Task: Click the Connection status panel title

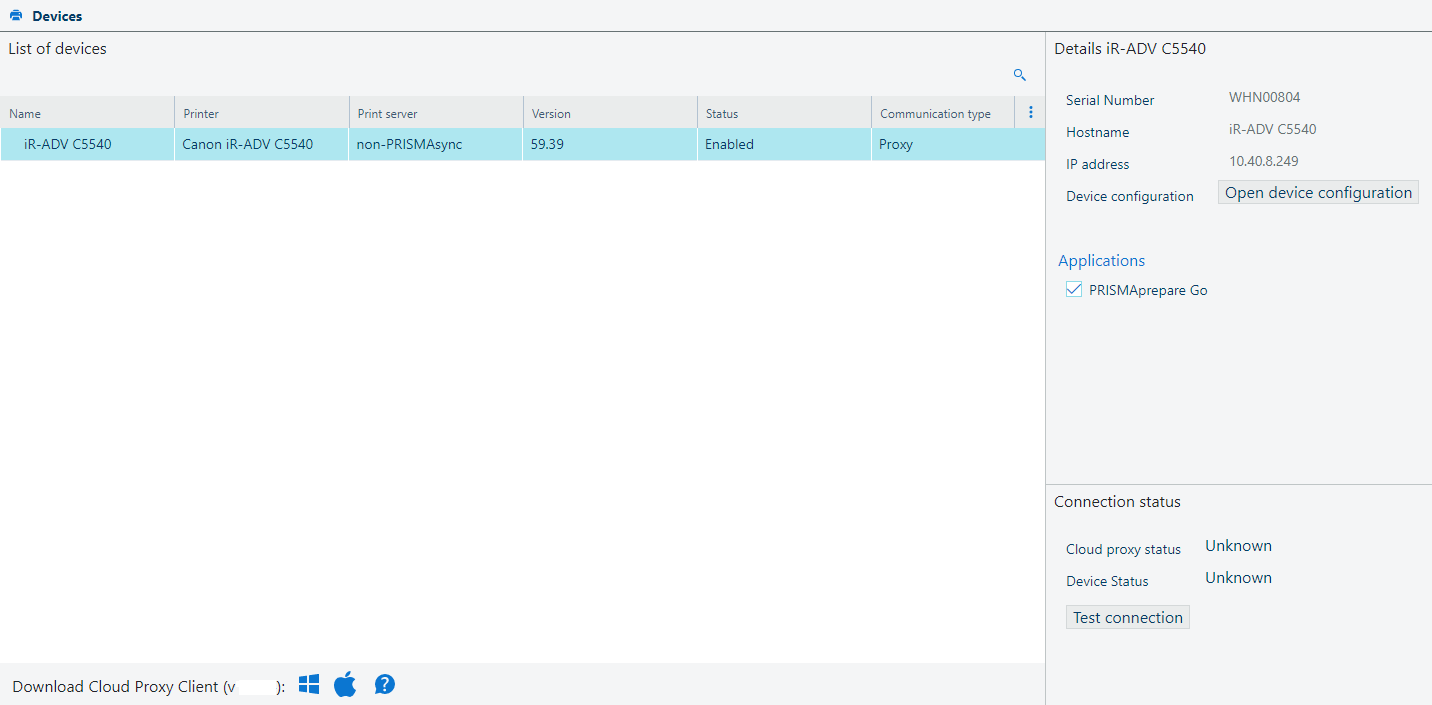Action: pyautogui.click(x=1117, y=502)
